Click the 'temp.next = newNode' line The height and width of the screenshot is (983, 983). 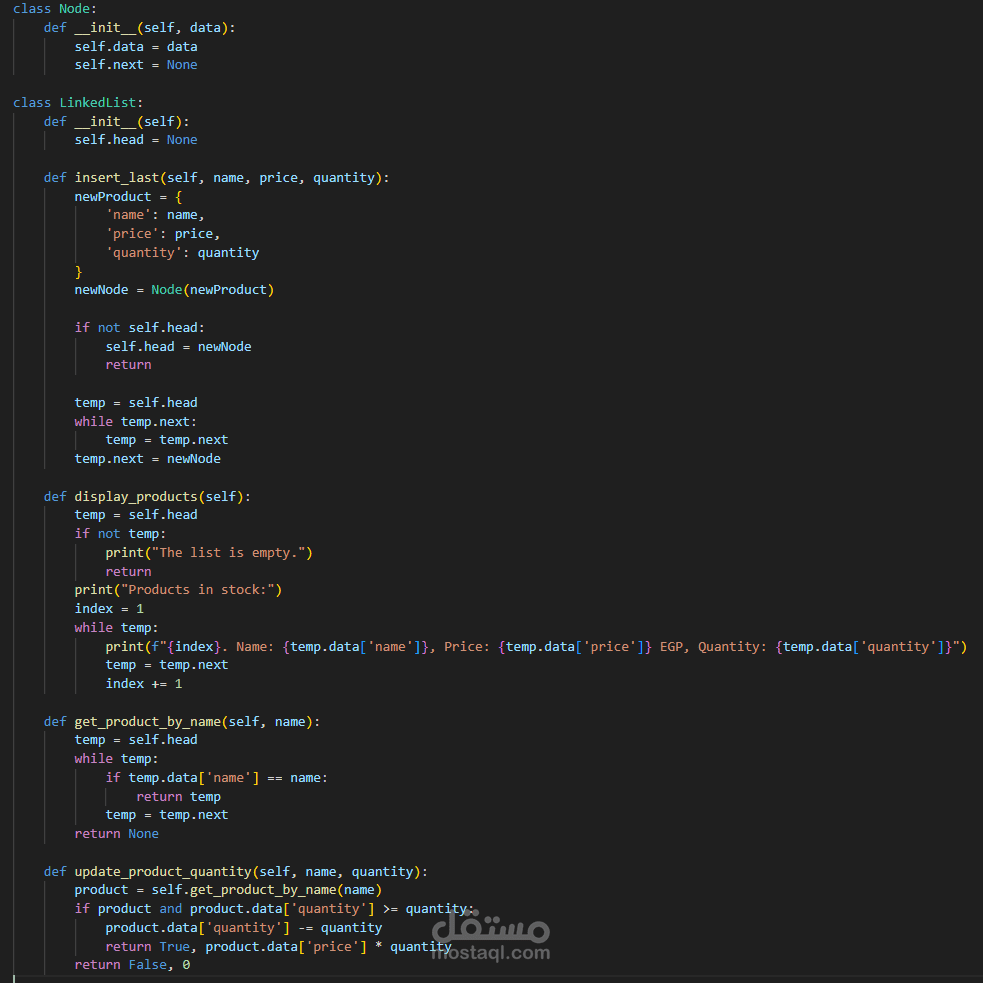click(x=147, y=458)
